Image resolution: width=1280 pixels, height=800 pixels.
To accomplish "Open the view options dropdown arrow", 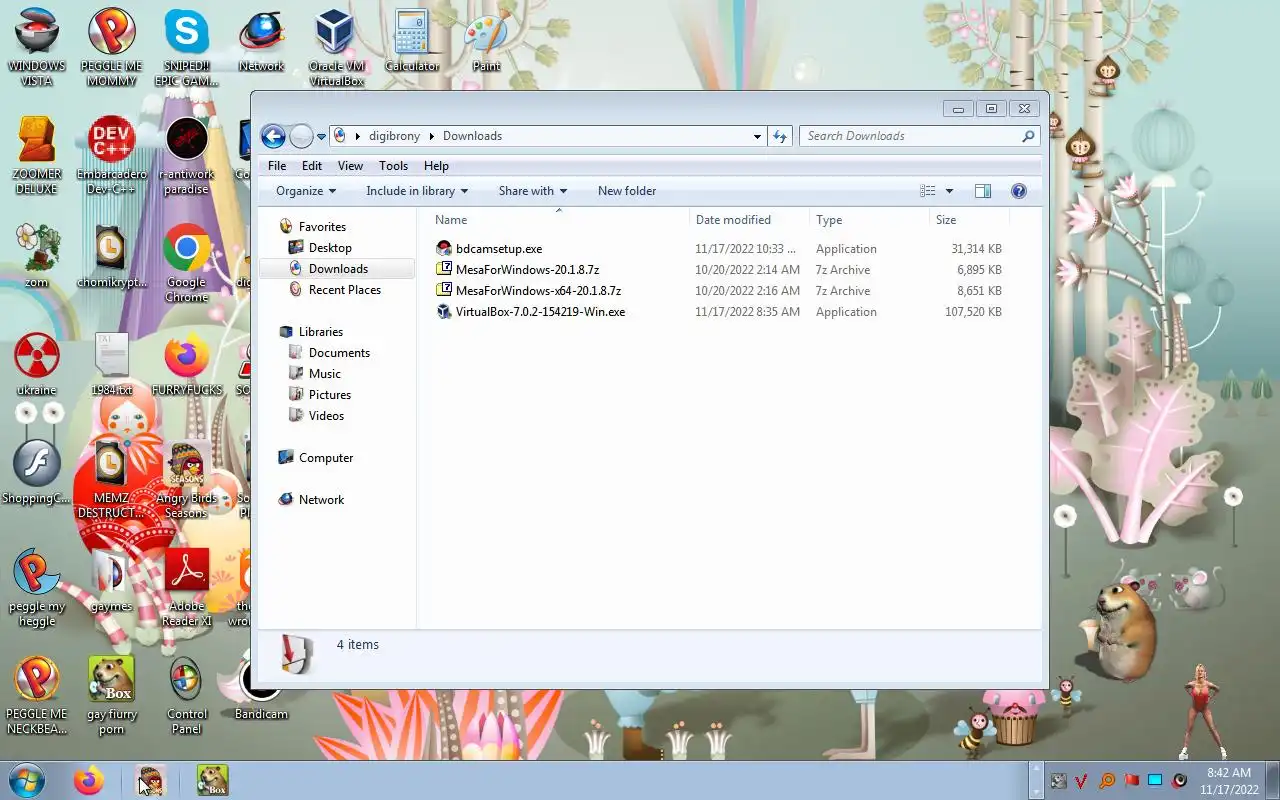I will (x=949, y=191).
